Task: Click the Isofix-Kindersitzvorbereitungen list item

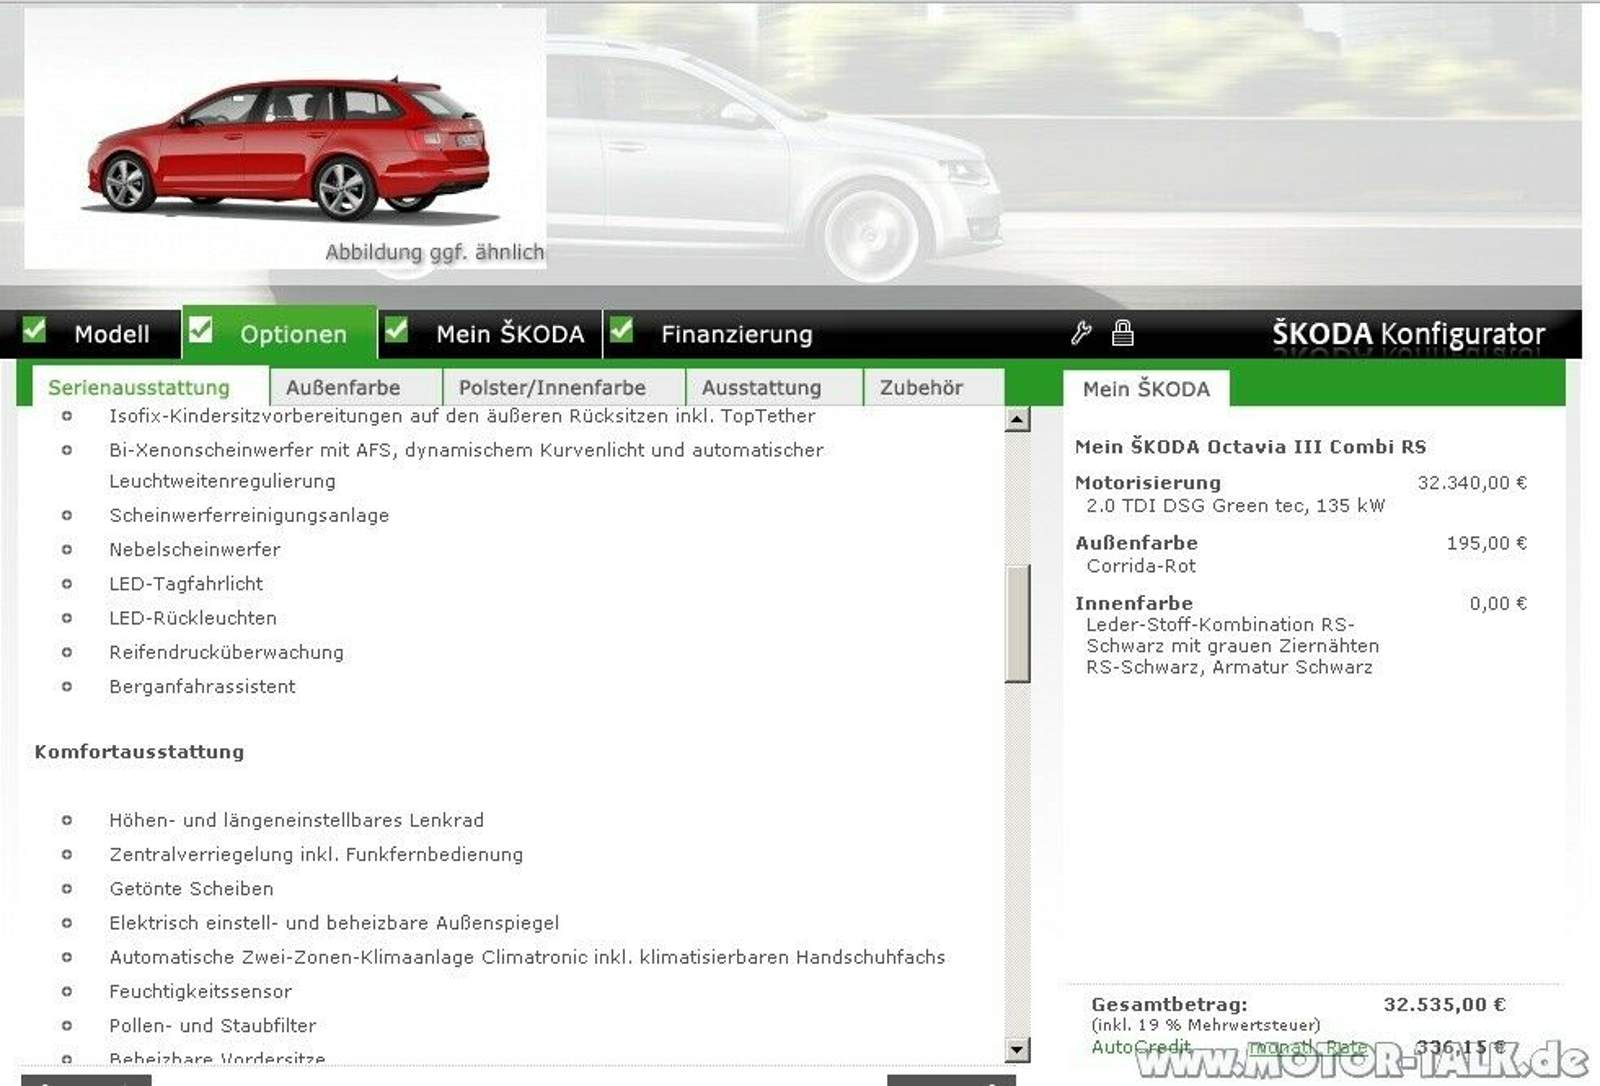Action: click(x=462, y=416)
